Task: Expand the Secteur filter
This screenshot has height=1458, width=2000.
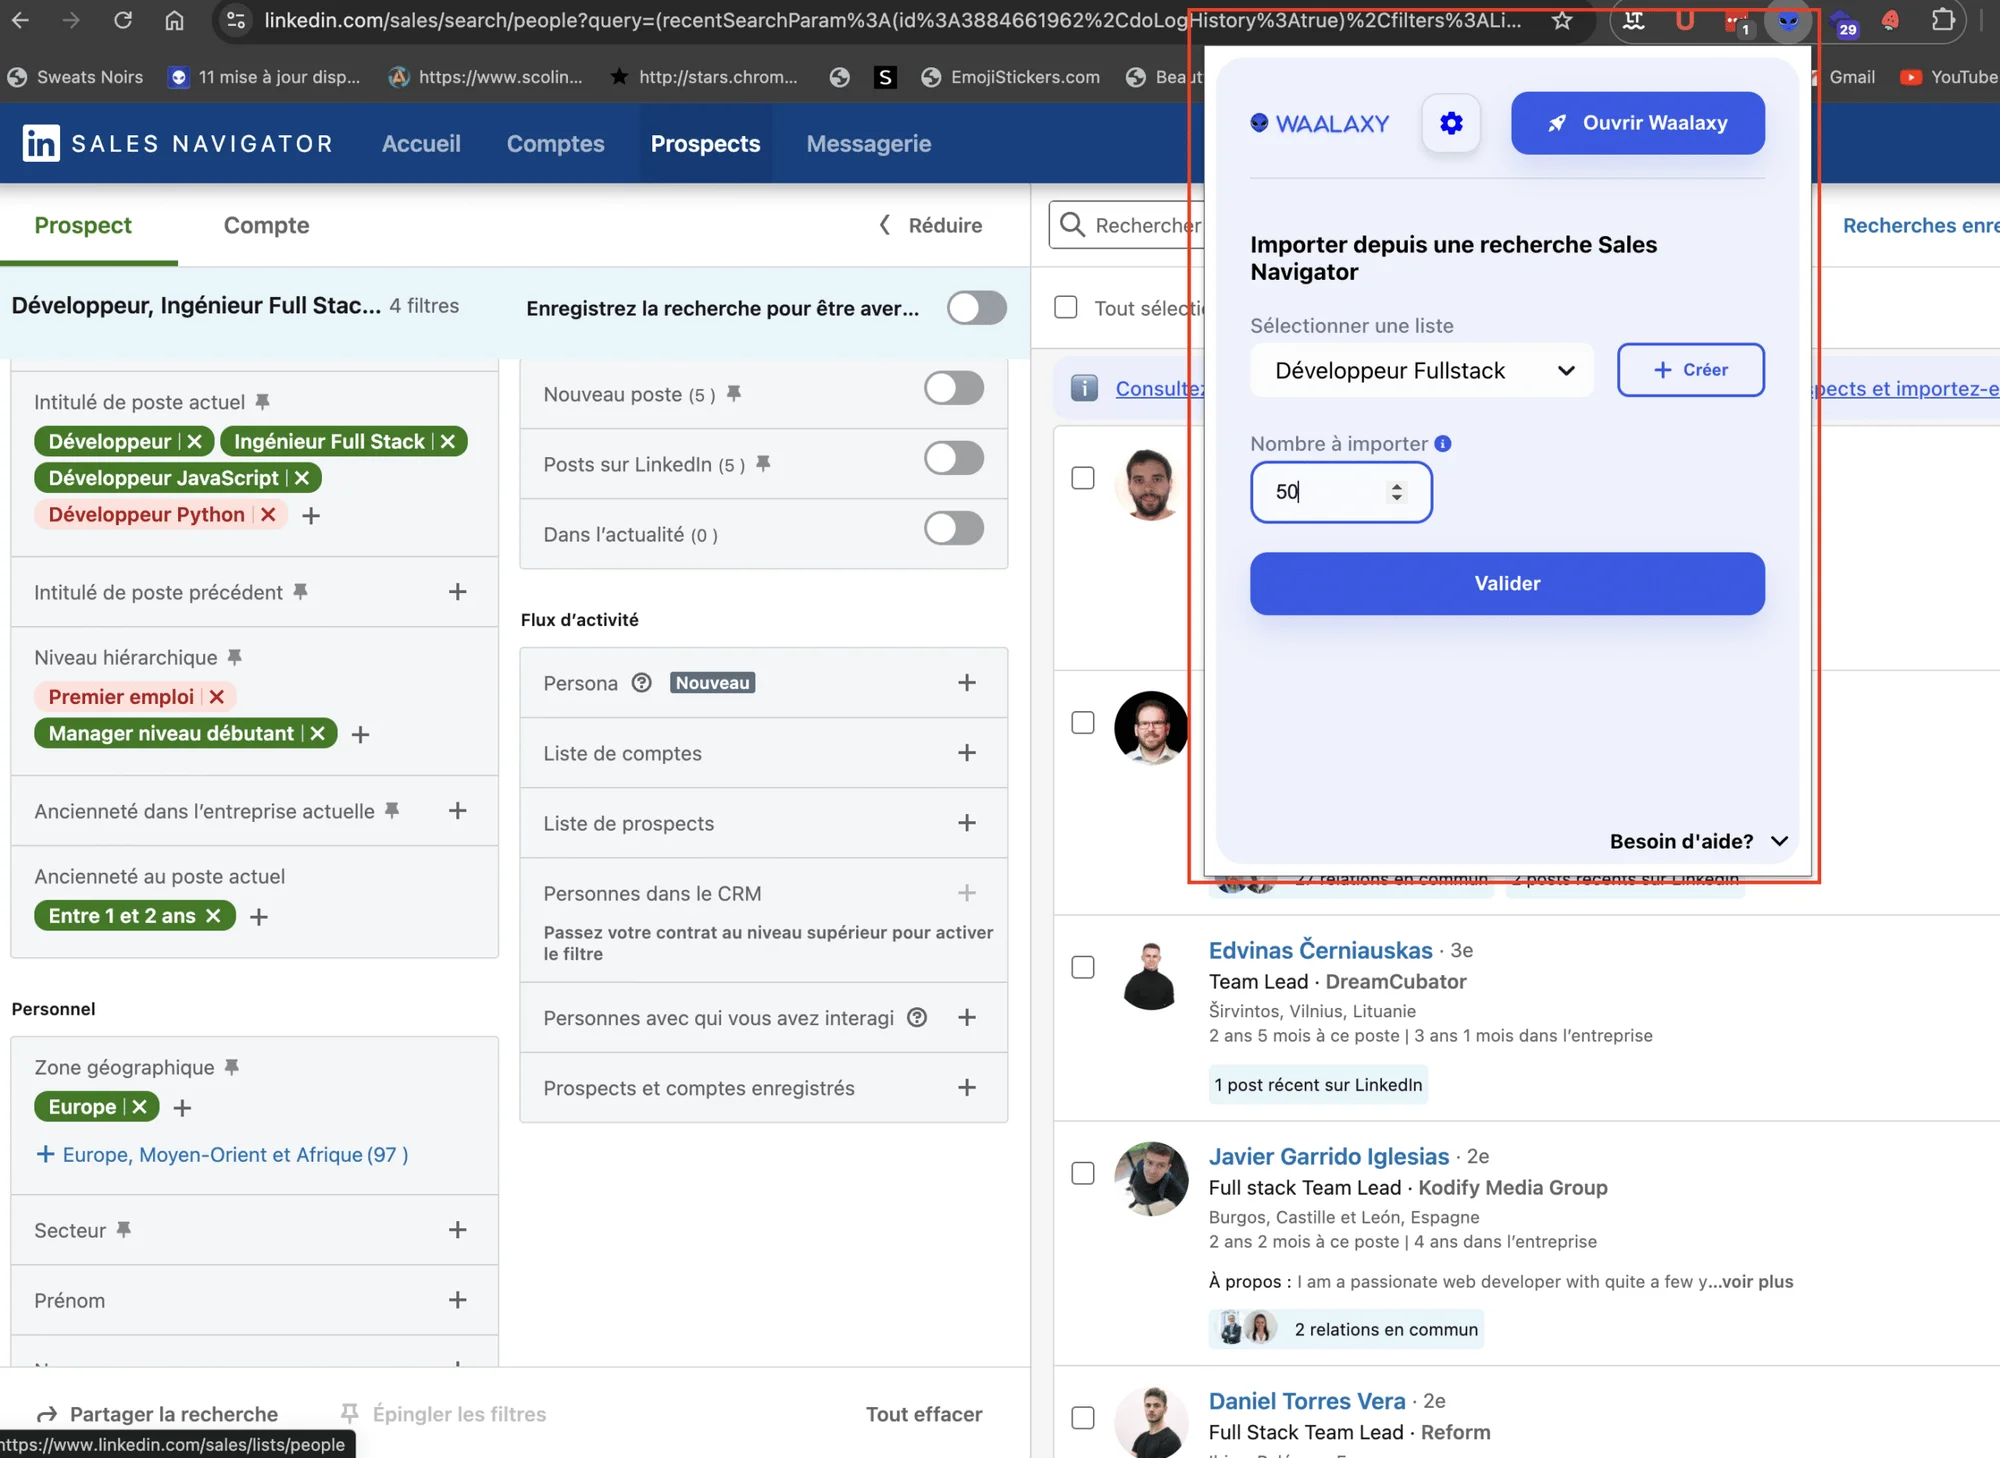Action: 458,1230
